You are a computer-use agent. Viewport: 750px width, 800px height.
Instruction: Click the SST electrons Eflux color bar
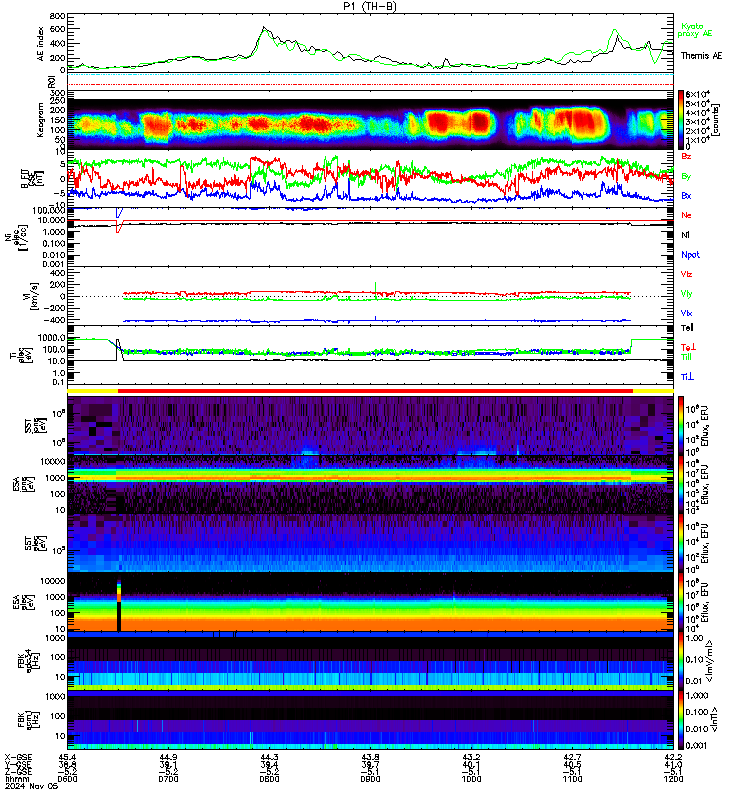pos(681,542)
